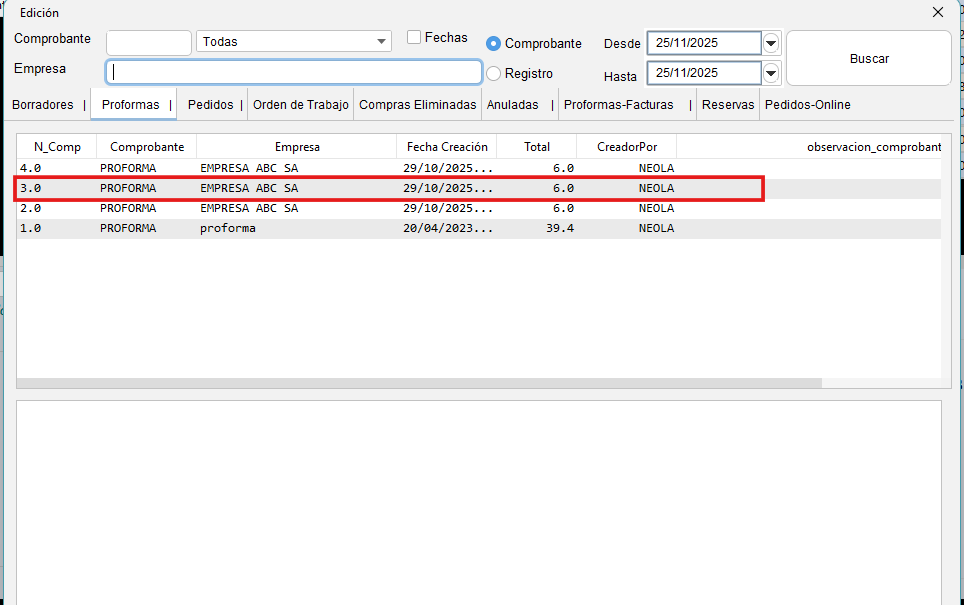Click the table's horizontal scrollbar

419,383
